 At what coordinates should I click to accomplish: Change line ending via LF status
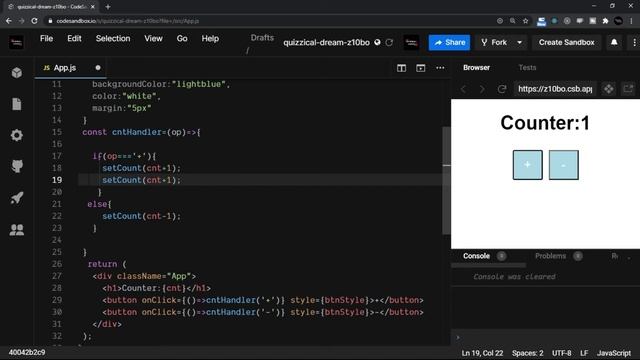point(584,353)
